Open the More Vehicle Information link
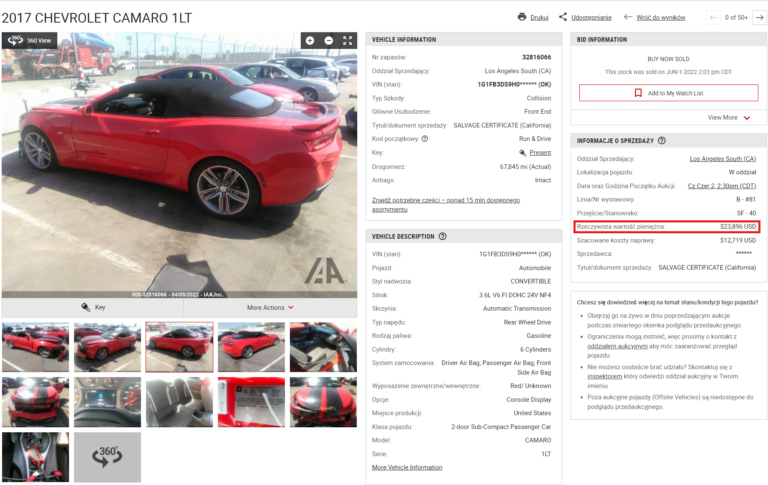 [x=407, y=467]
